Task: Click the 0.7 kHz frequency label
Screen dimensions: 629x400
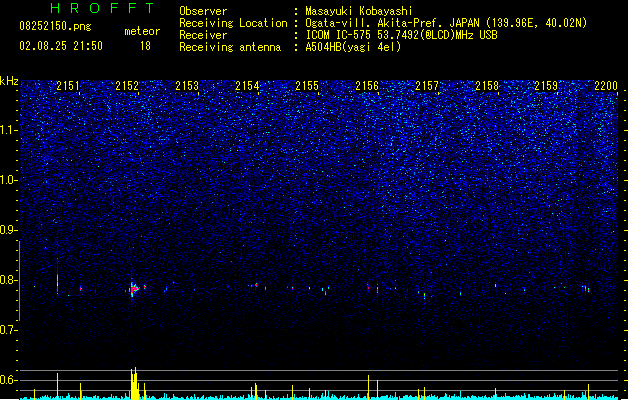Action: click(x=8, y=330)
